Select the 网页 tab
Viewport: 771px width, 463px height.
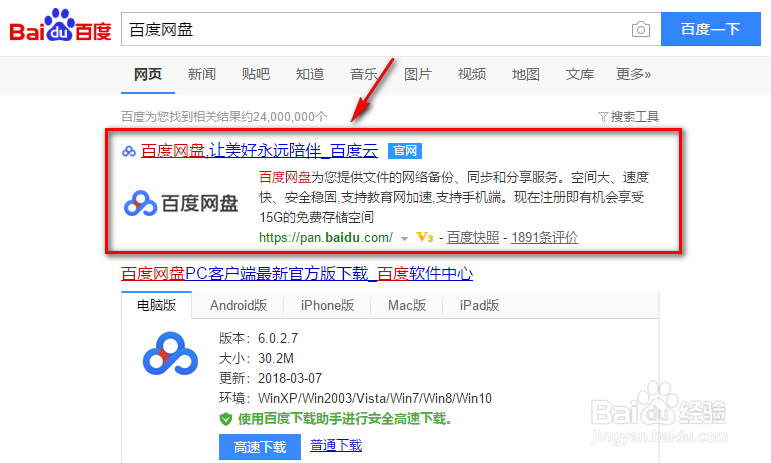click(148, 74)
